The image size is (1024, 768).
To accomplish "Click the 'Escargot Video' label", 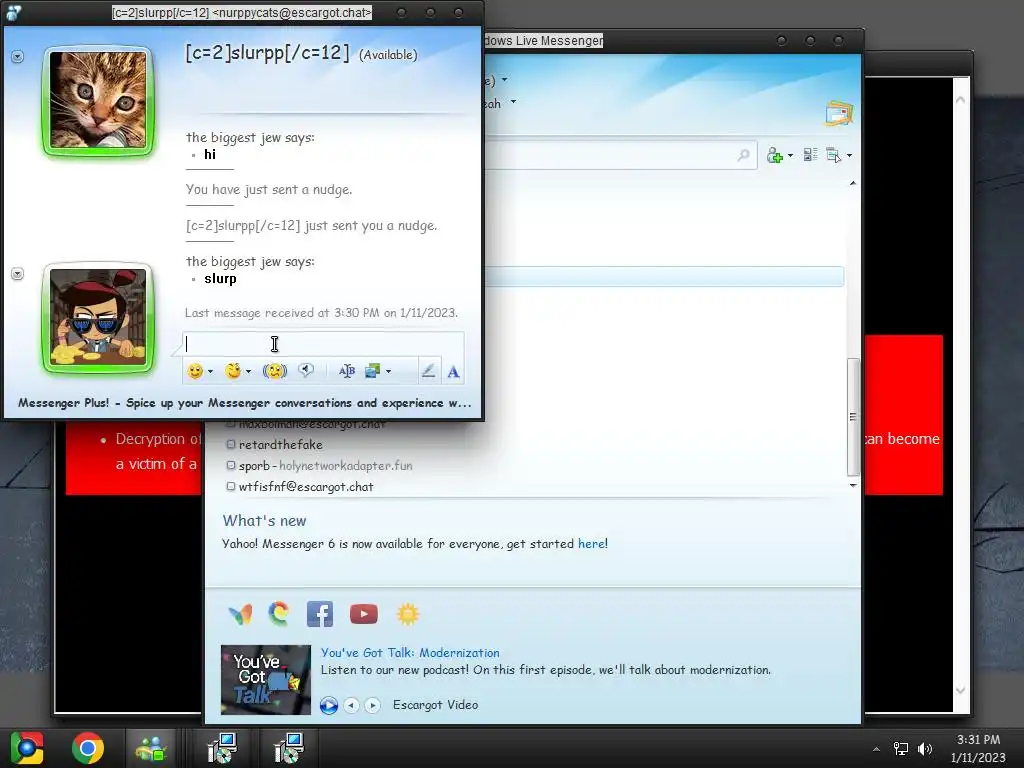I will pyautogui.click(x=436, y=705).
